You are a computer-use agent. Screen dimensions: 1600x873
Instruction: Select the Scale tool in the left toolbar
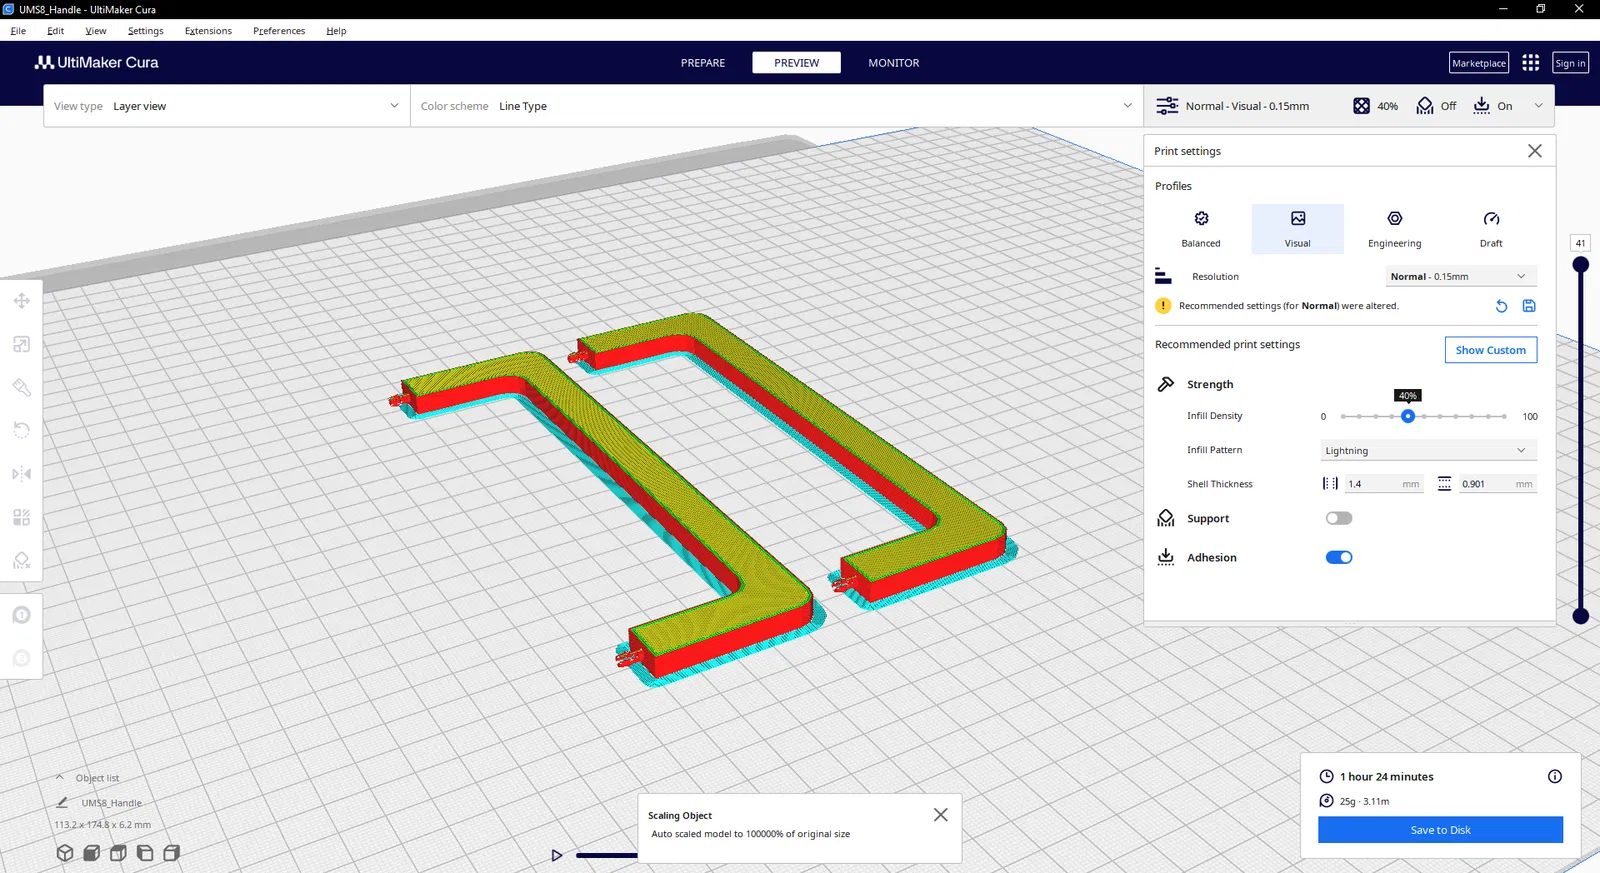[21, 344]
